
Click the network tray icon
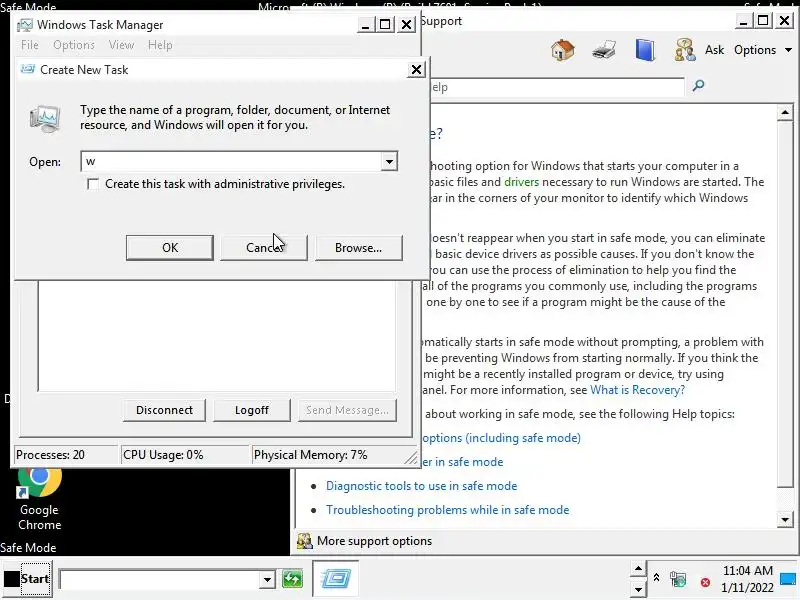678,580
